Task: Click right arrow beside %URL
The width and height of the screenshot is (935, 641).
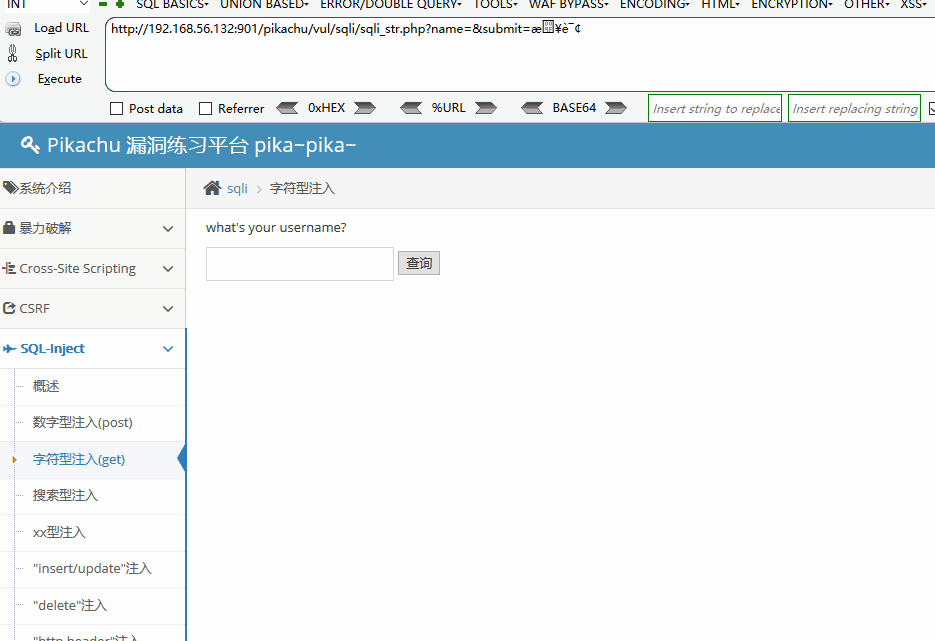Action: 486,108
